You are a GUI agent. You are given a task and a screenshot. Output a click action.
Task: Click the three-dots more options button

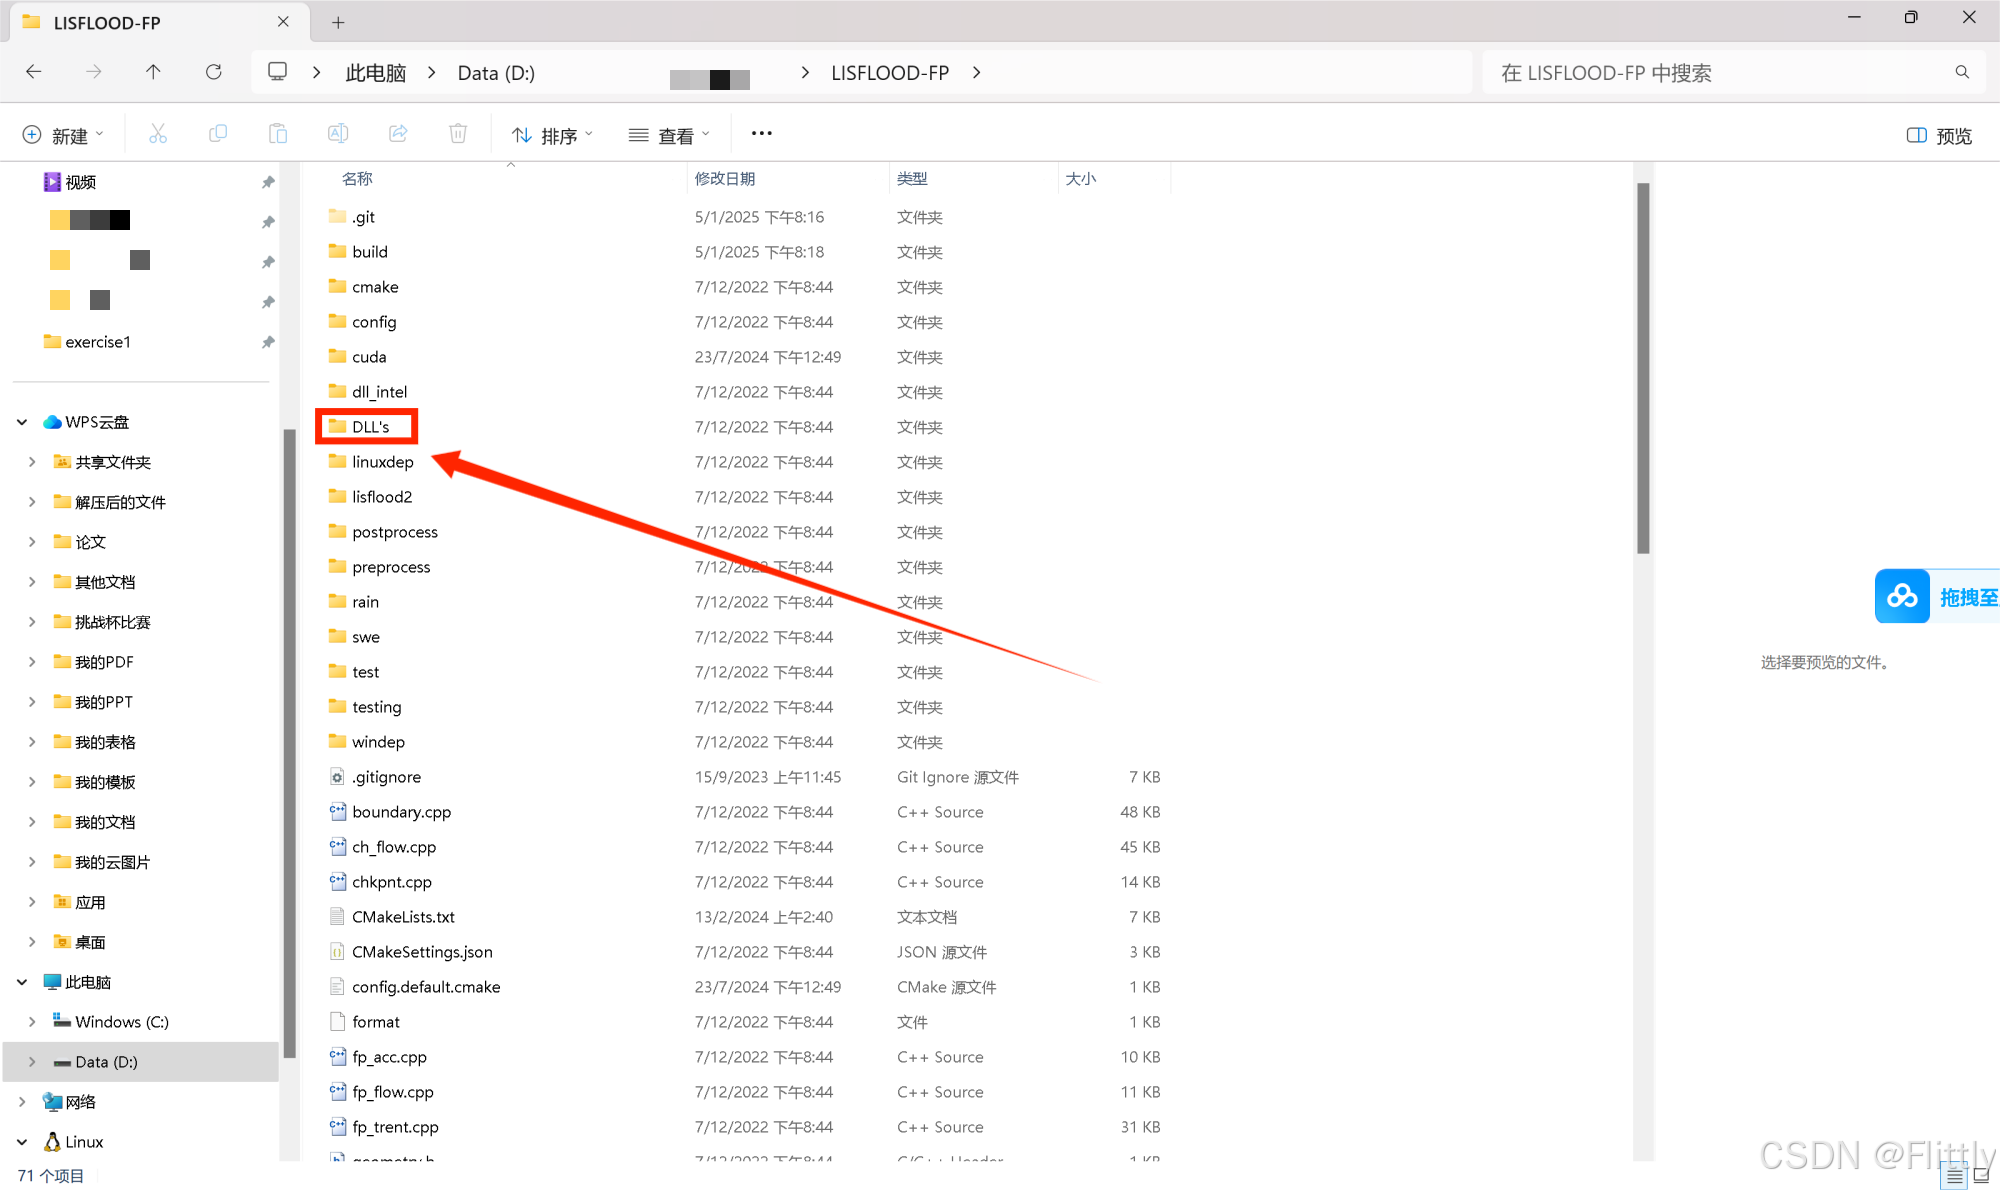tap(761, 134)
